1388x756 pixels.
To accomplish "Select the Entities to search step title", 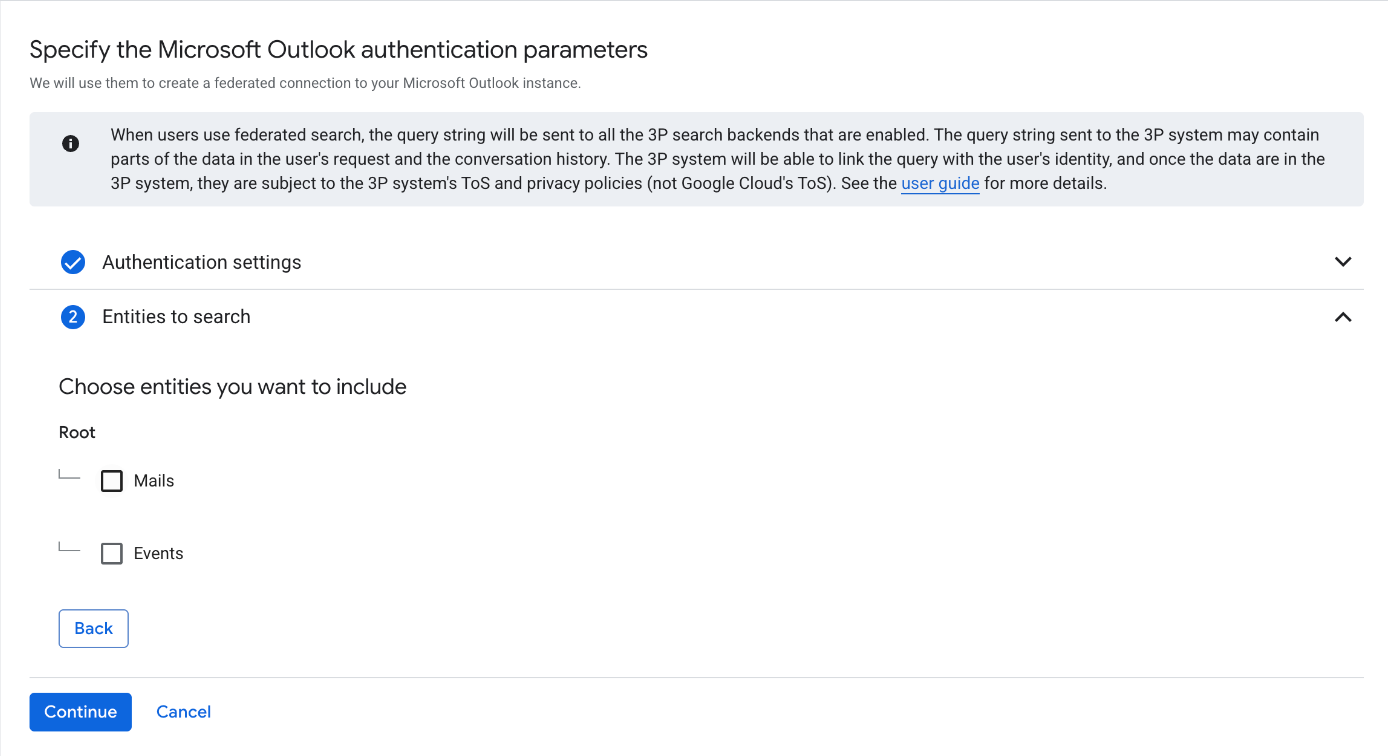I will click(176, 317).
